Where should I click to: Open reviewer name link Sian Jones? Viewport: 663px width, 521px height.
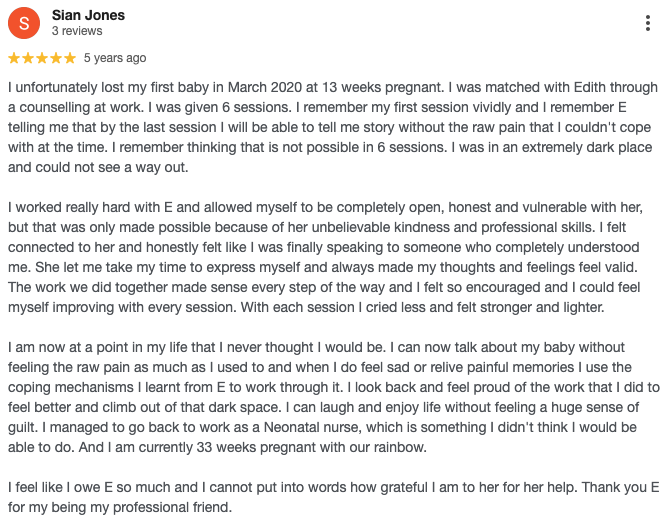click(x=88, y=15)
